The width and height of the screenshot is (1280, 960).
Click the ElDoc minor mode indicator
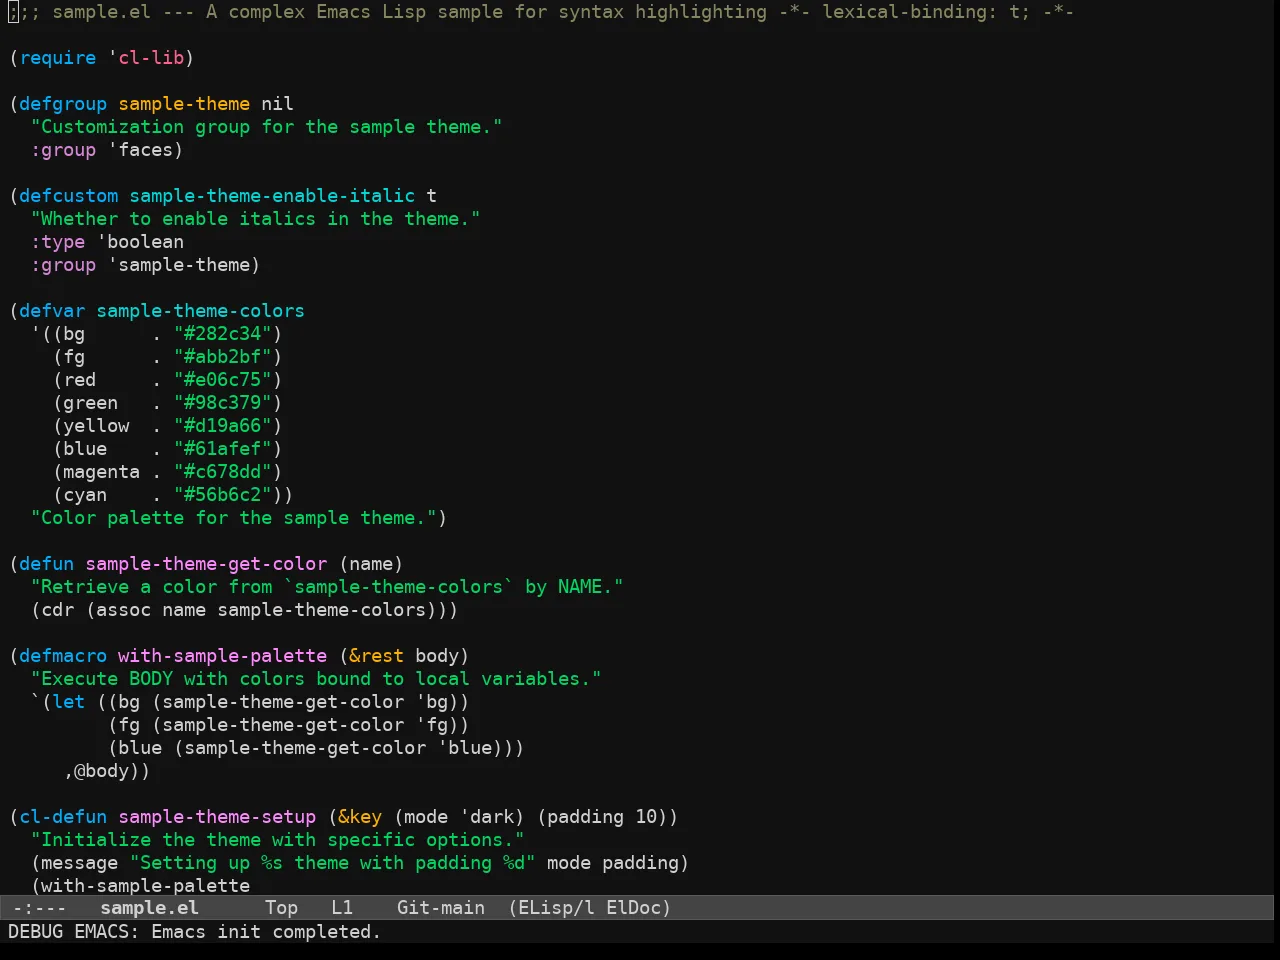tap(633, 908)
